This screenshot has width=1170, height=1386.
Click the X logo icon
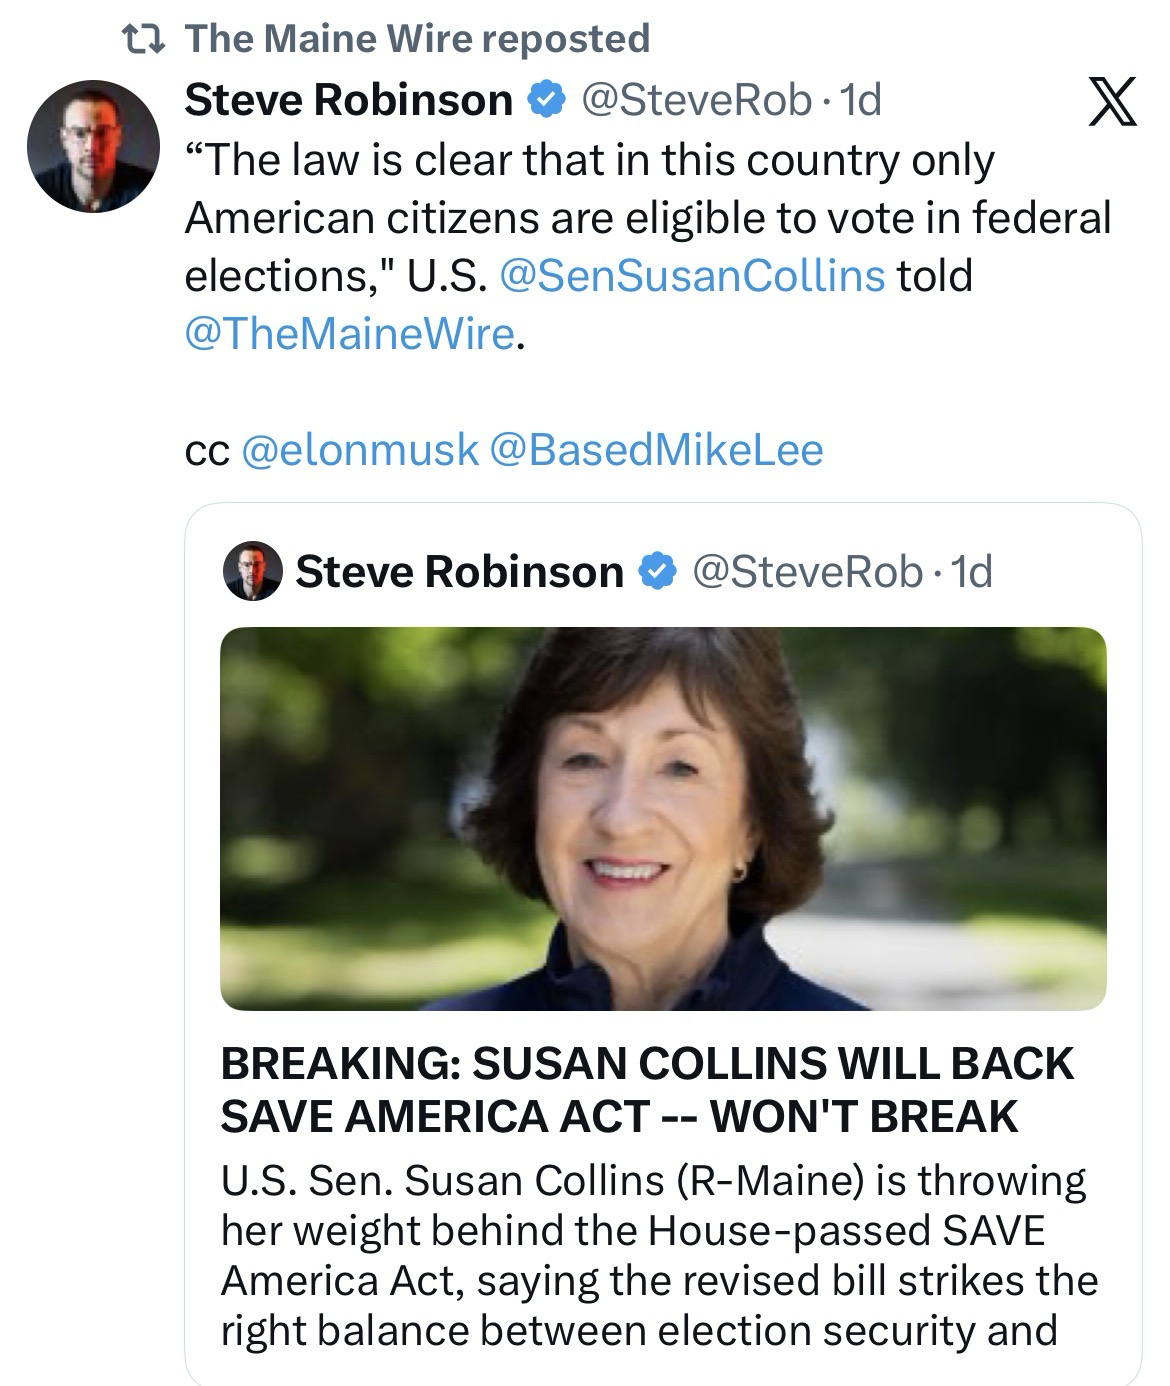pyautogui.click(x=1111, y=104)
